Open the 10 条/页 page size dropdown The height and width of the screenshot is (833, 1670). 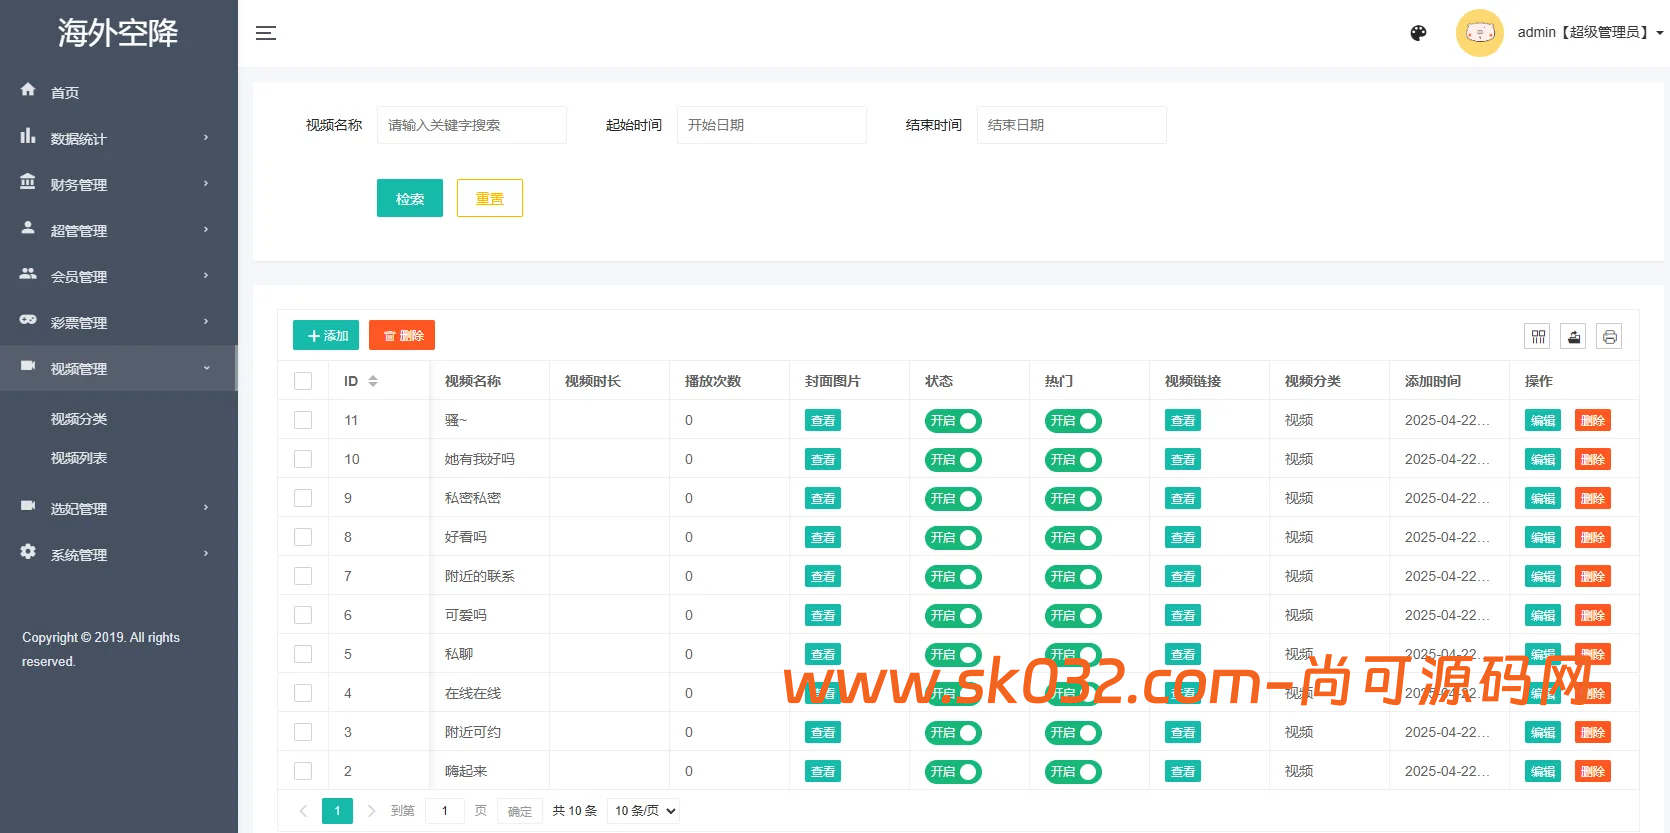pyautogui.click(x=645, y=811)
